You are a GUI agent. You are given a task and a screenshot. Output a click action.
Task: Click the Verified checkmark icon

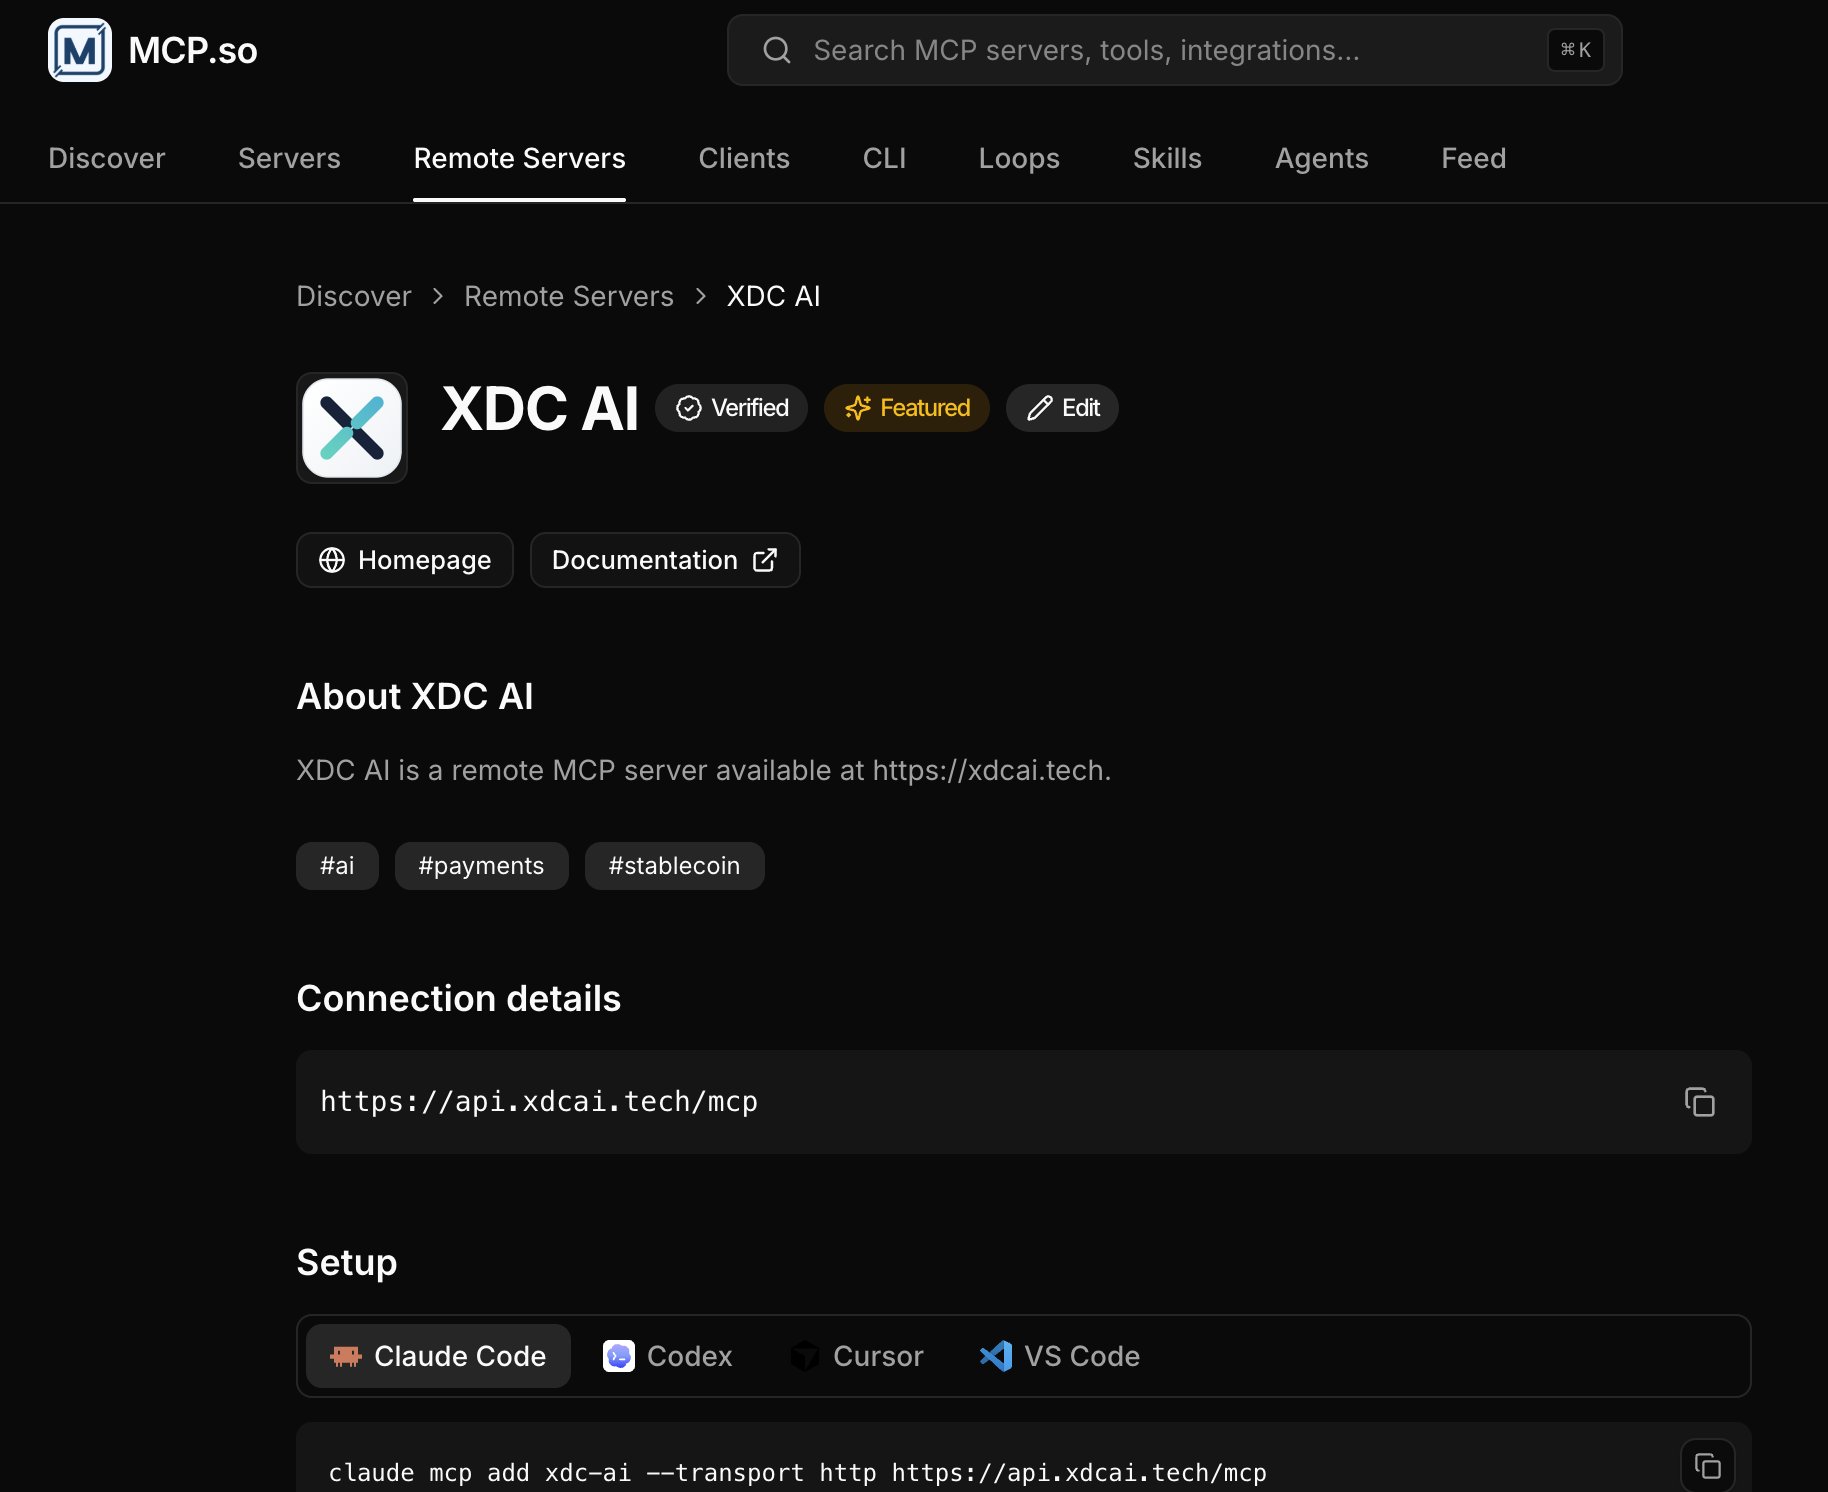(x=689, y=408)
